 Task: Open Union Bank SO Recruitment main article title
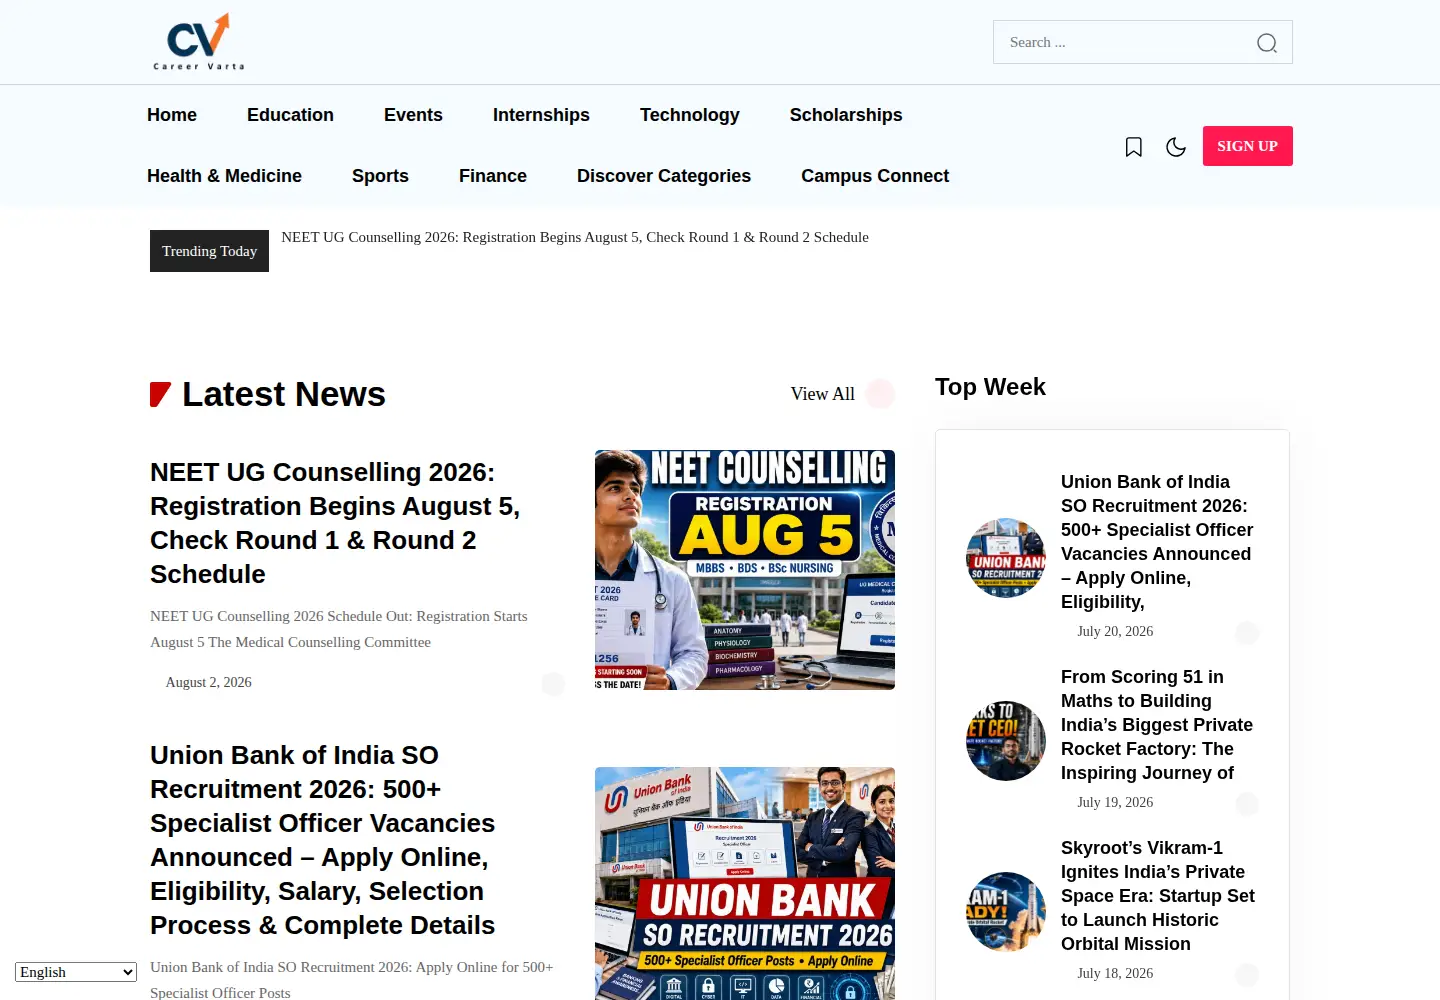click(x=323, y=840)
